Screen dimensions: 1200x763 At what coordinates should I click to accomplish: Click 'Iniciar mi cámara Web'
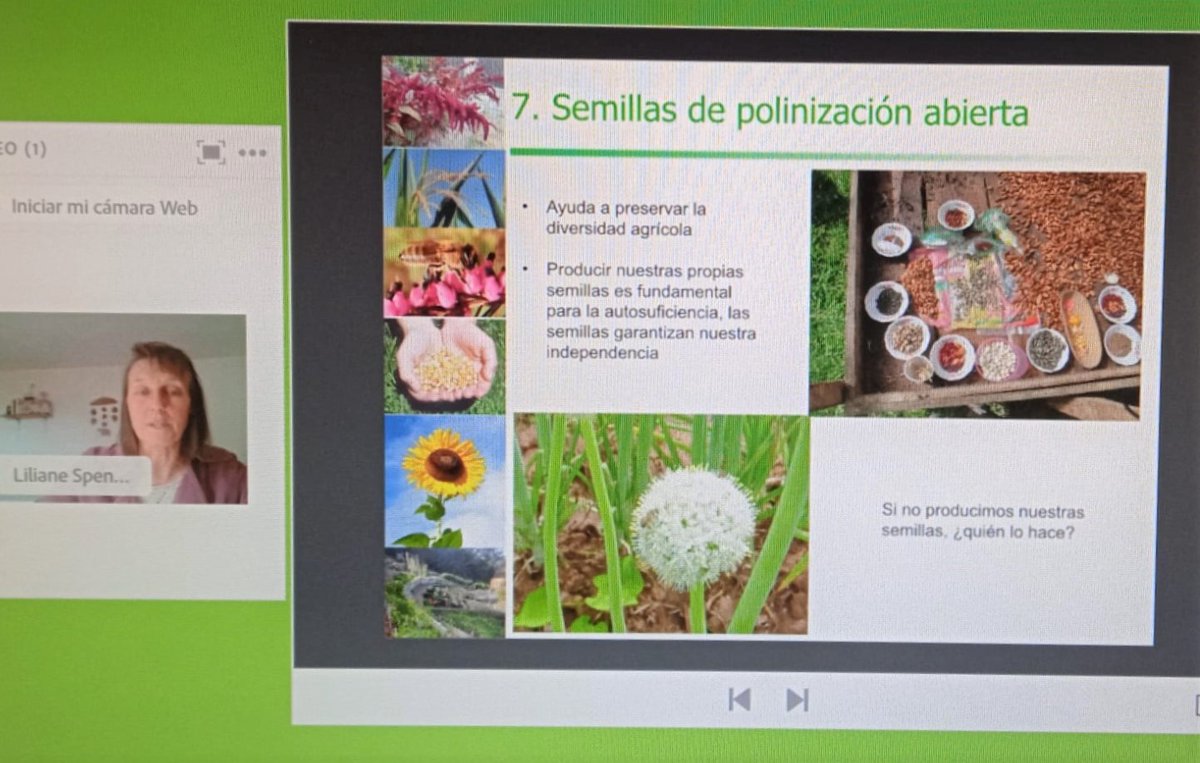pyautogui.click(x=105, y=208)
